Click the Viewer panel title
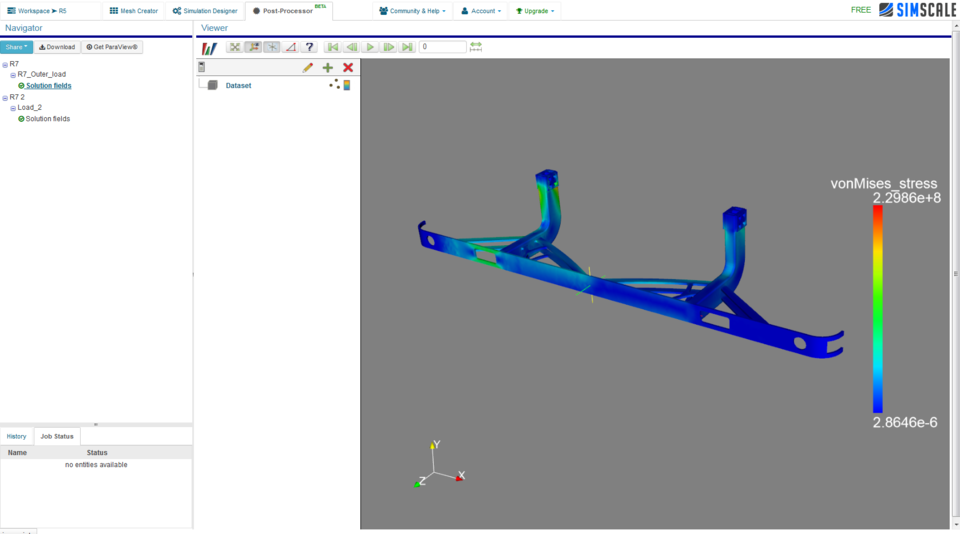 click(x=214, y=28)
